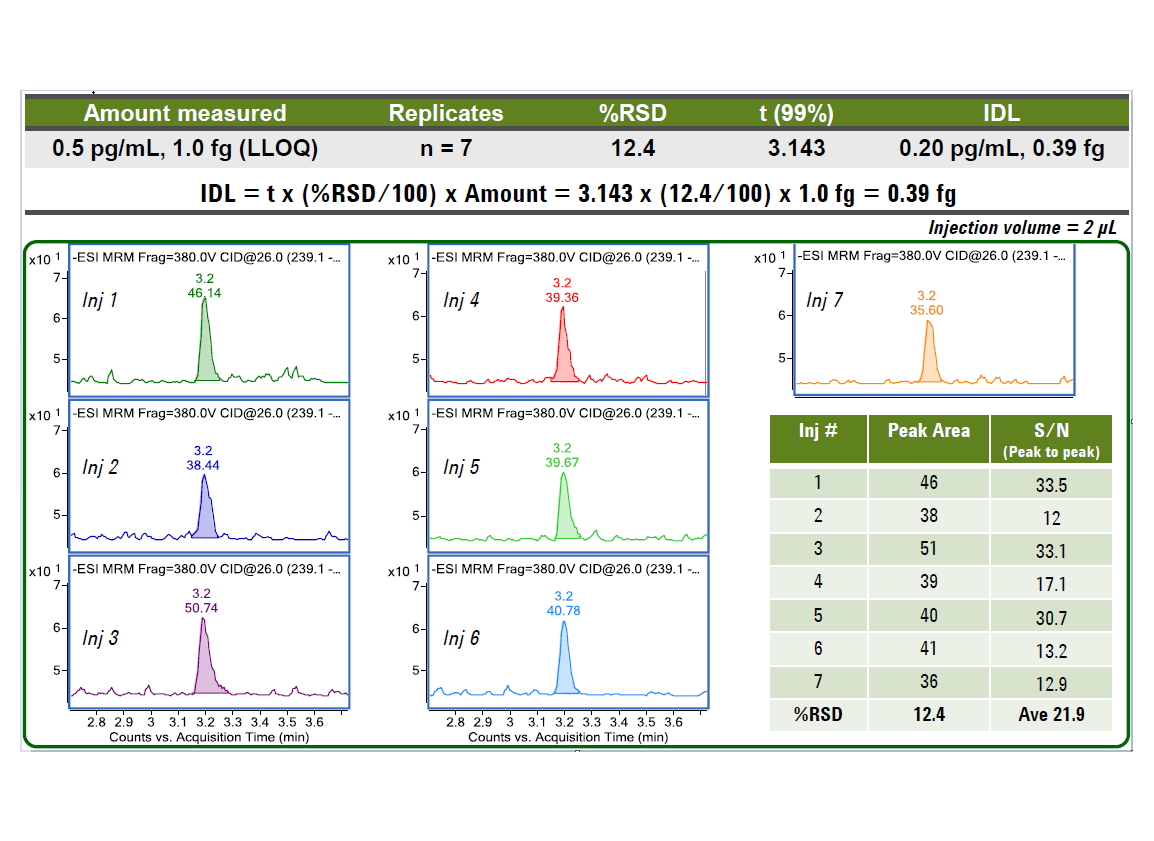Click the peak label '39.67'
The image size is (1154, 841).
(x=562, y=462)
